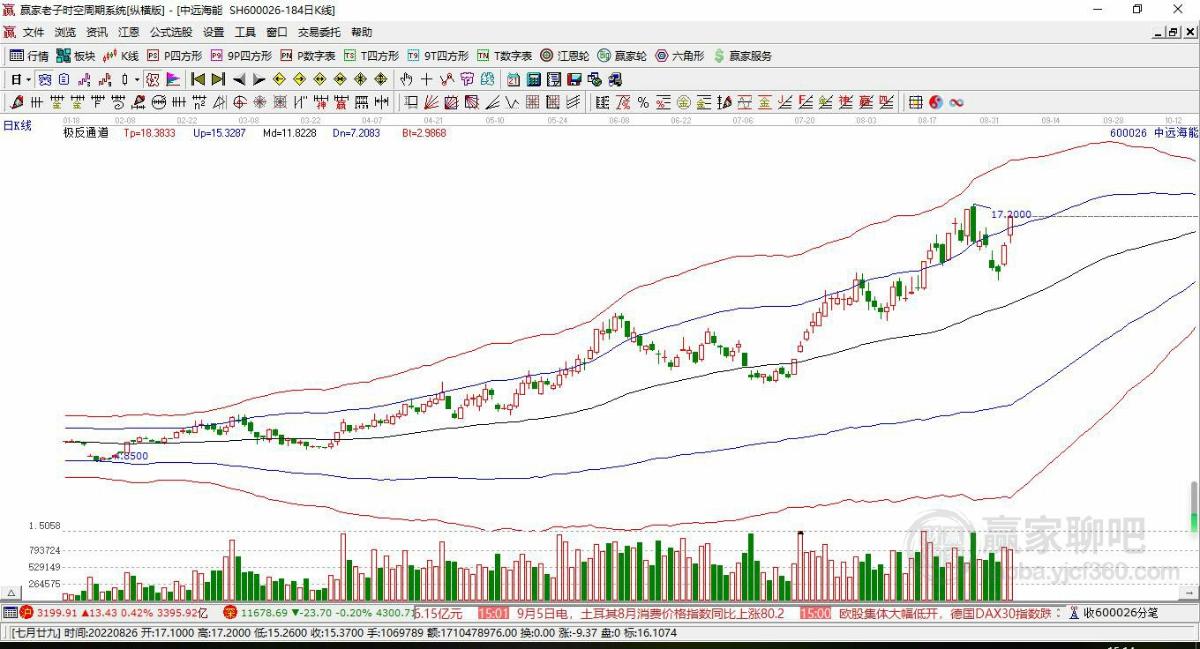Click the gold 金 circle icon
This screenshot has height=649, width=1200.
coord(683,102)
